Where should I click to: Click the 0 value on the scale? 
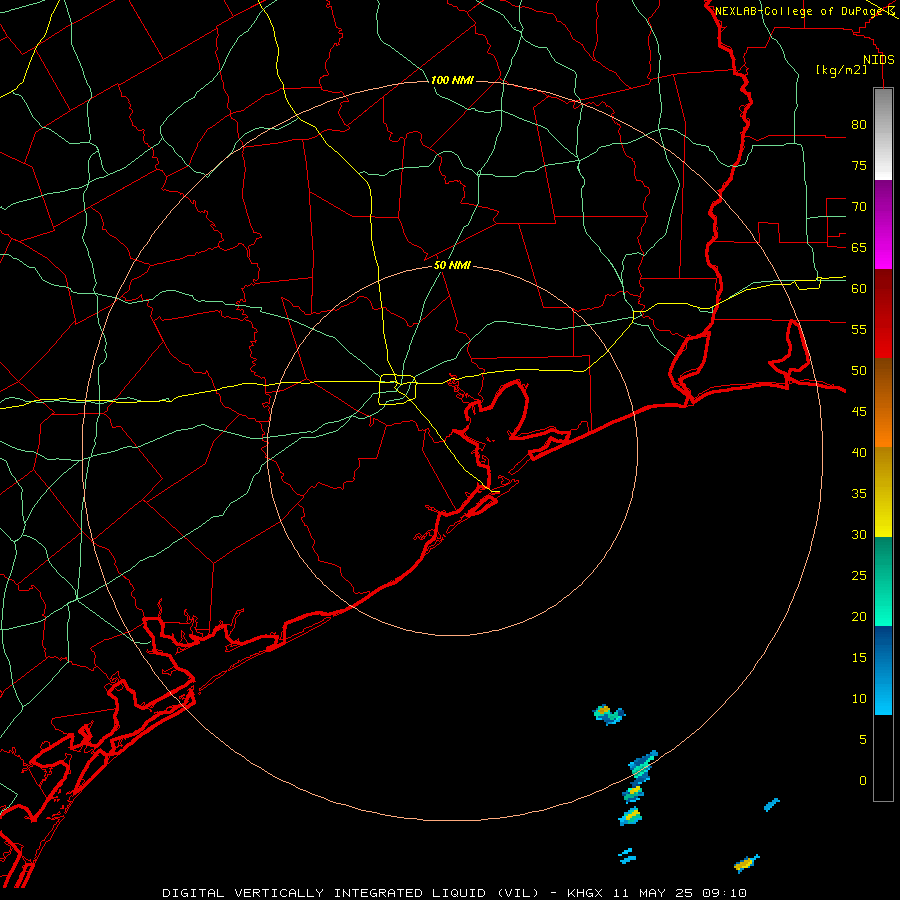(863, 781)
